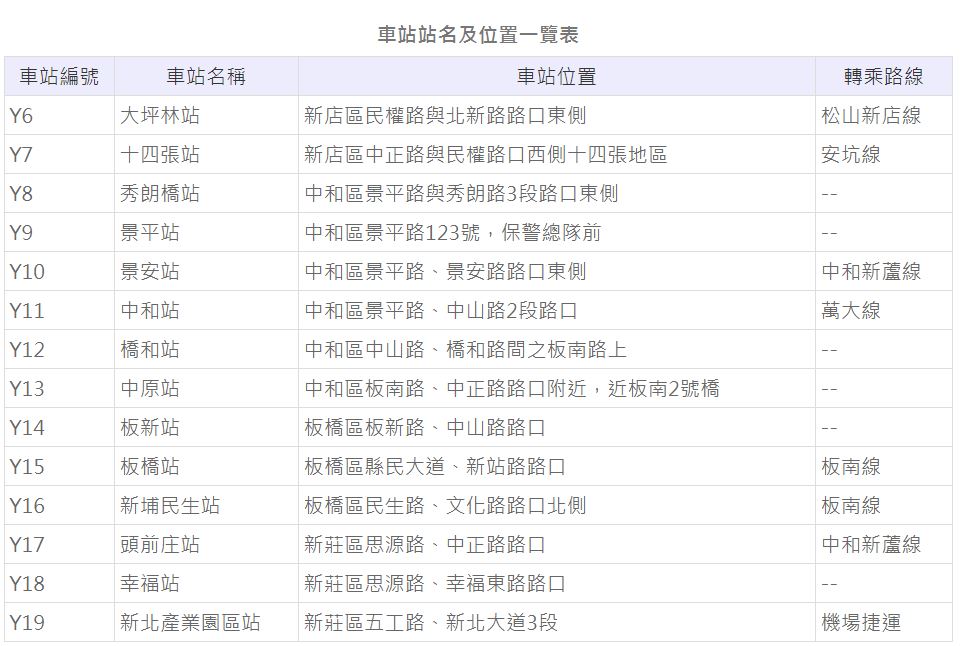
Task: Select the 車站位置 column header
Action: tap(556, 76)
